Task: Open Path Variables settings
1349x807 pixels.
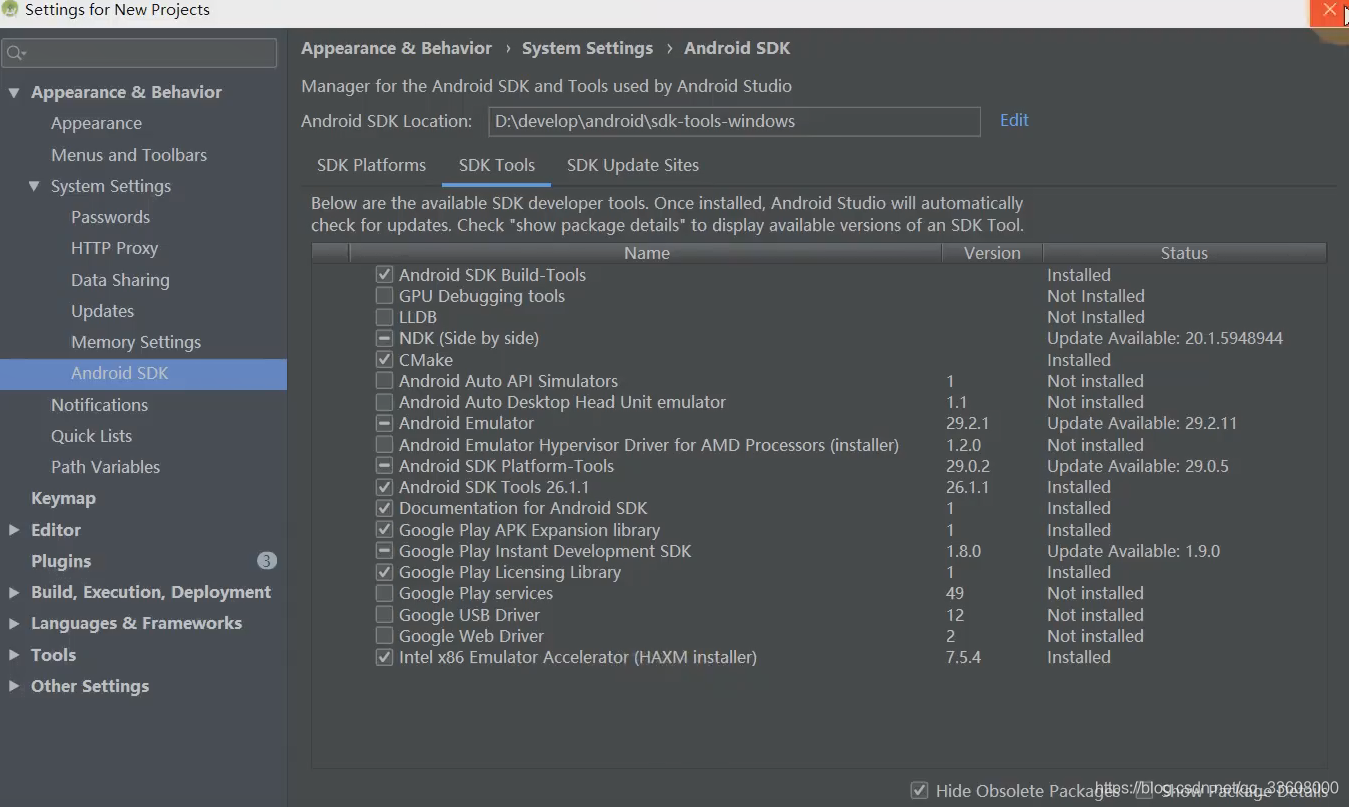Action: tap(106, 467)
